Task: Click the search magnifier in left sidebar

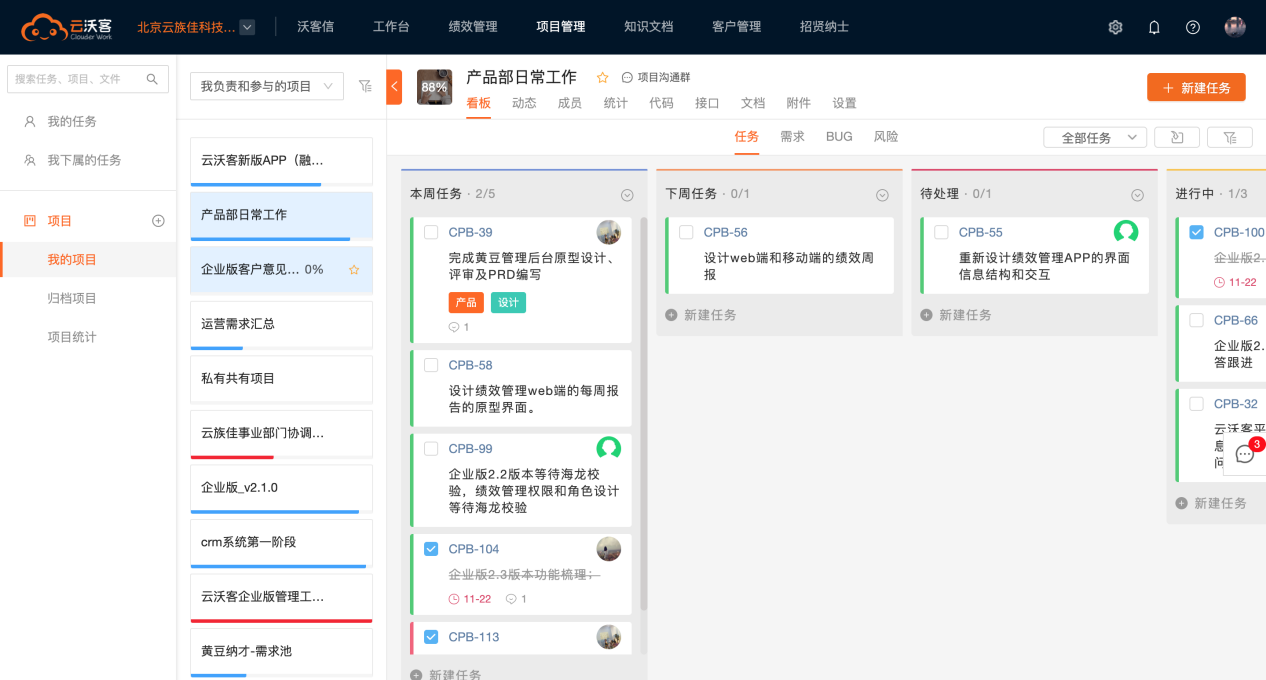Action: tap(152, 78)
